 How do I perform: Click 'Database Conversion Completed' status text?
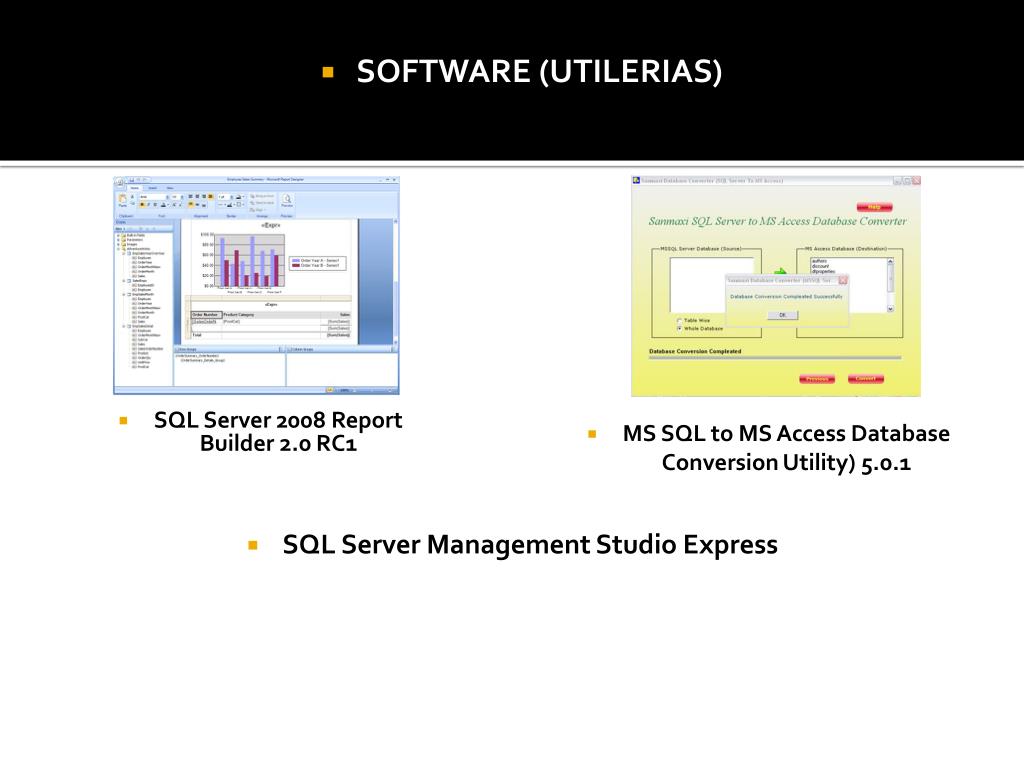[x=695, y=351]
